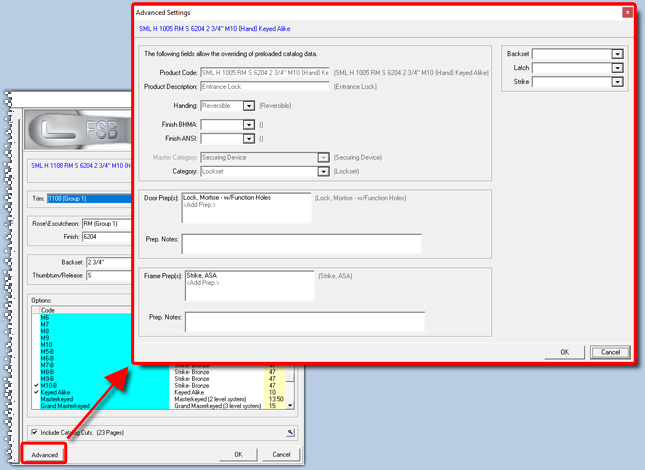
Task: Click the Product Description field
Action: coord(264,87)
